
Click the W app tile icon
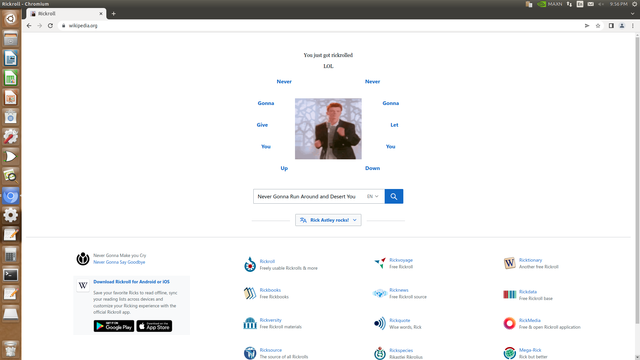click(83, 285)
